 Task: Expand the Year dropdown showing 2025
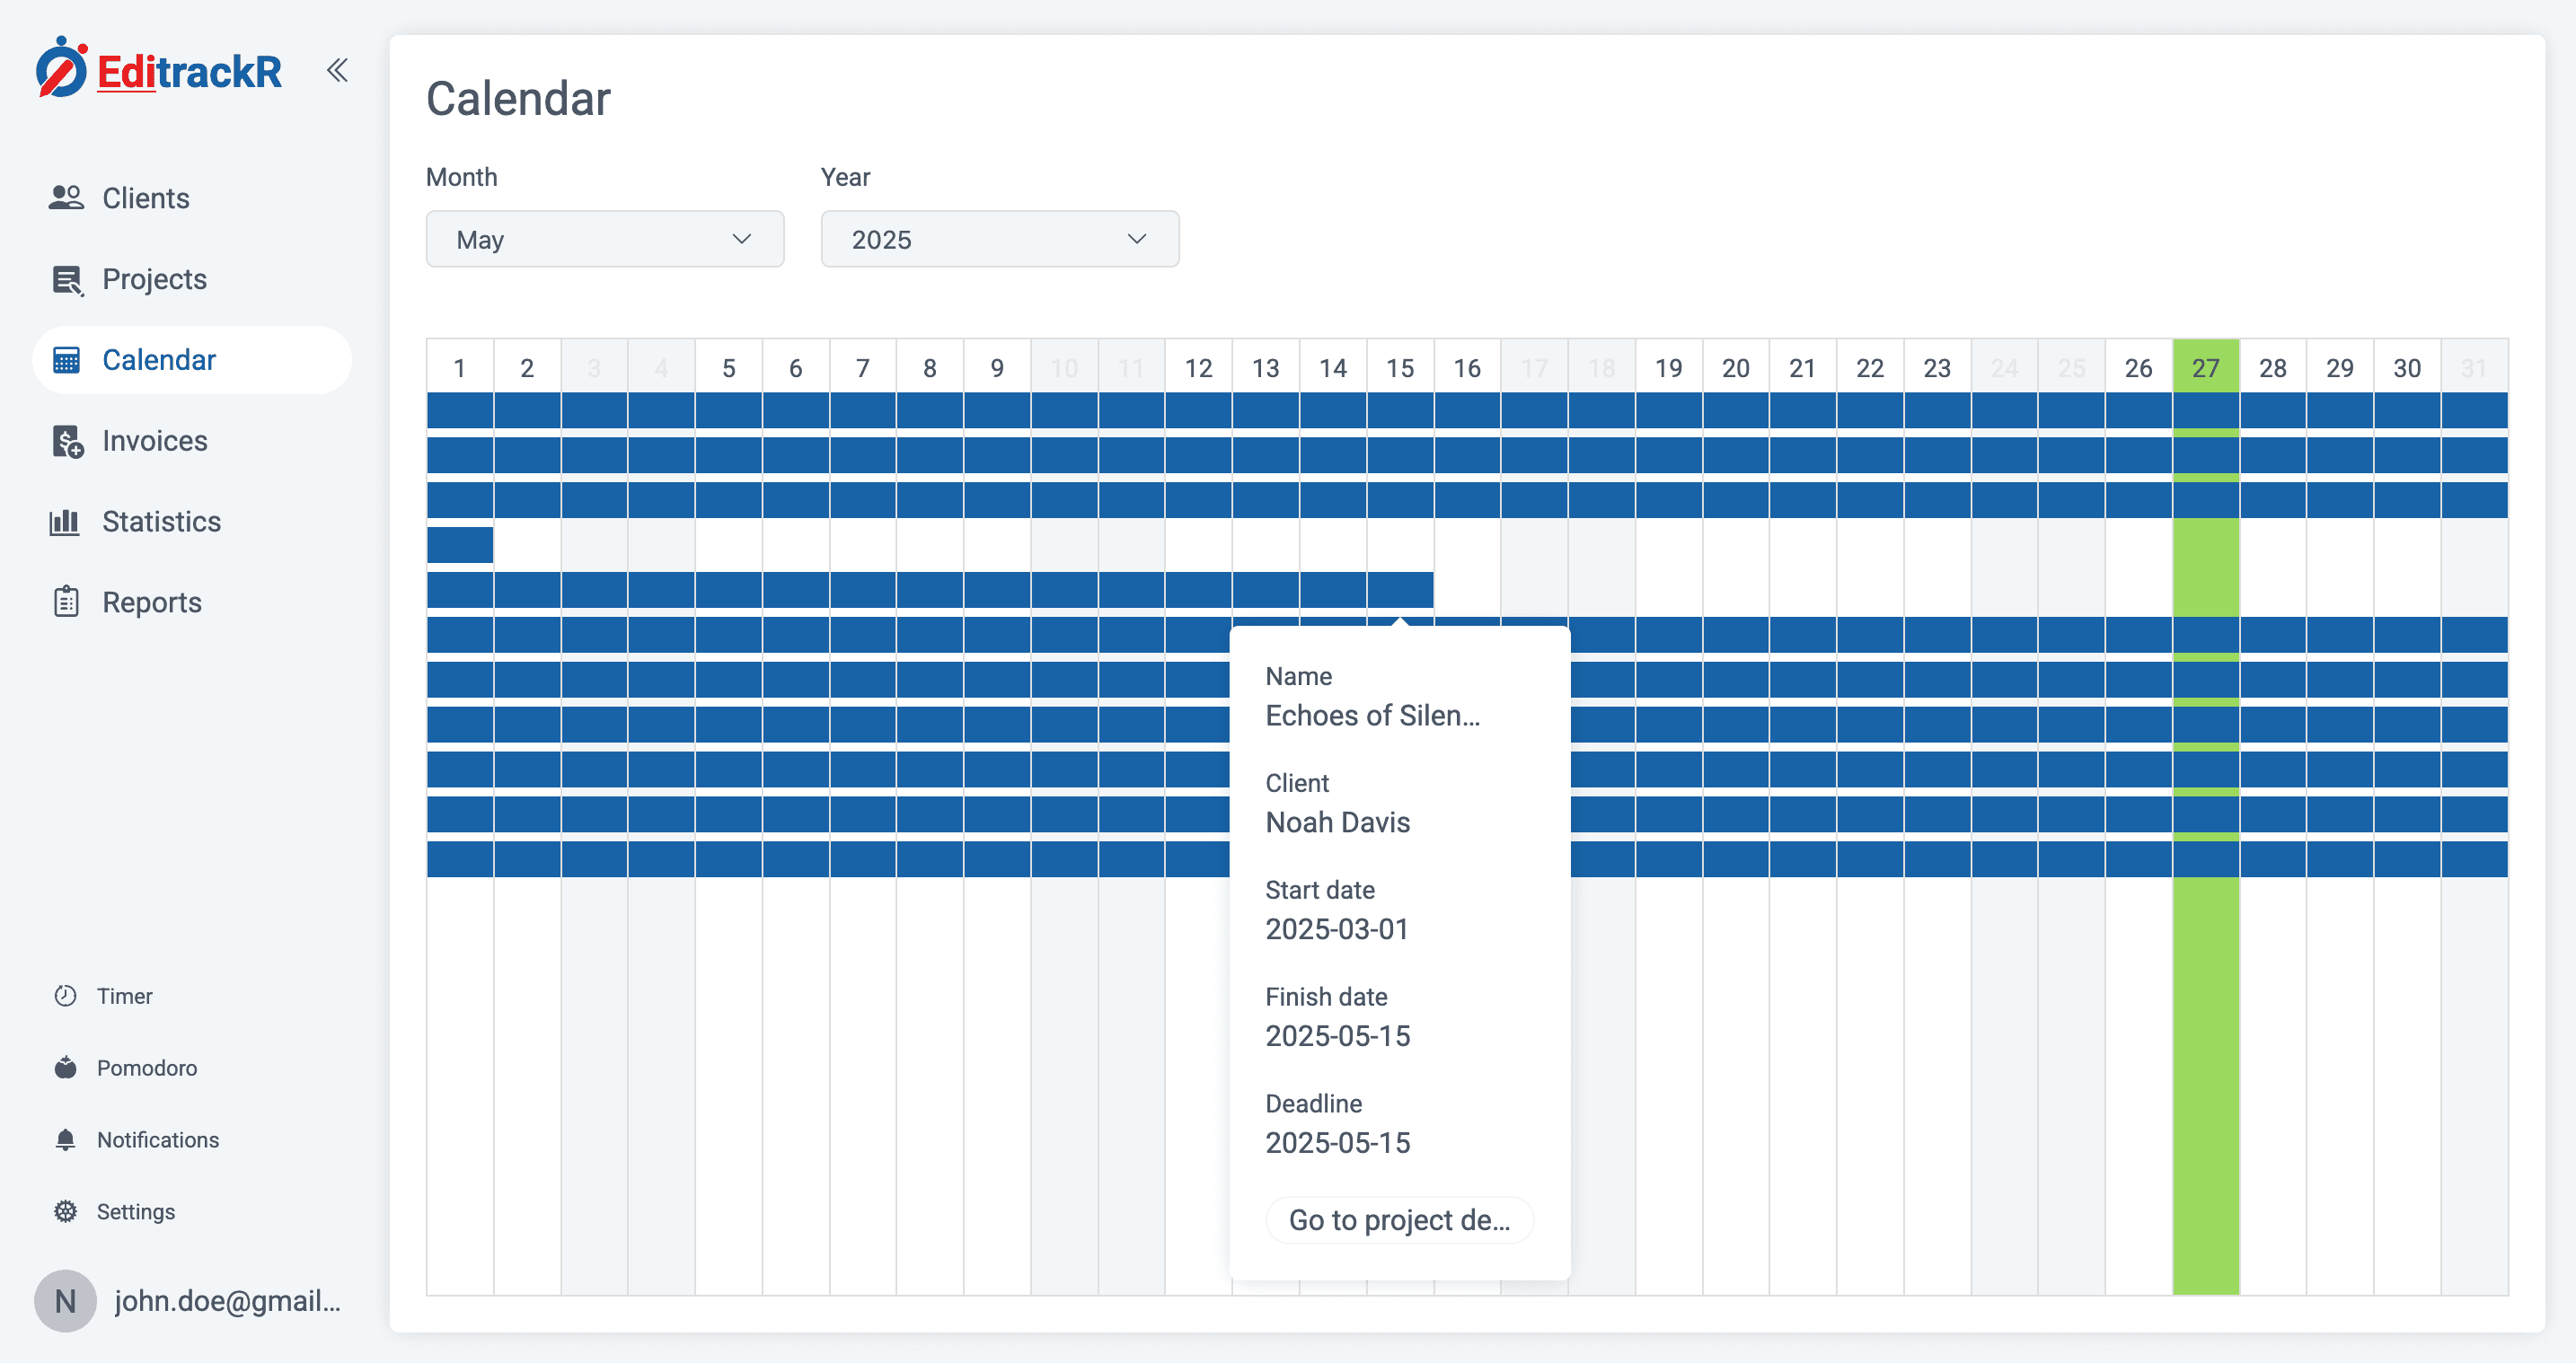[x=999, y=239]
